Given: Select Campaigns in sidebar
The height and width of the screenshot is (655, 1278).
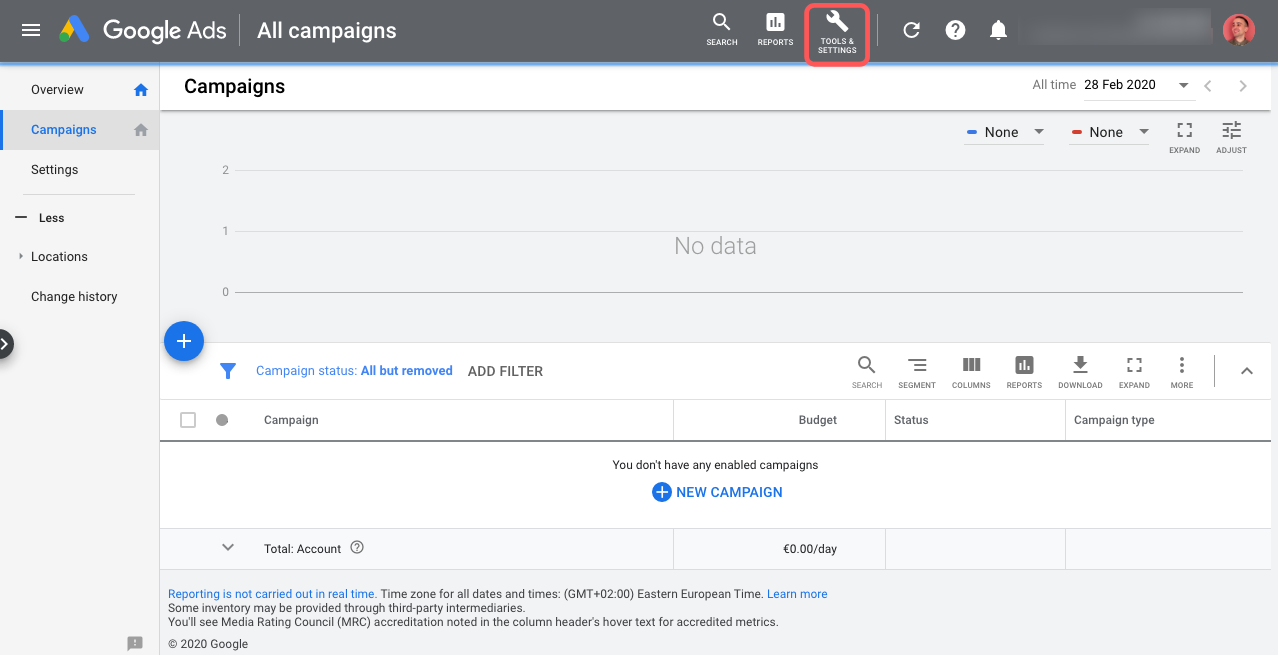Looking at the screenshot, I should (x=64, y=130).
